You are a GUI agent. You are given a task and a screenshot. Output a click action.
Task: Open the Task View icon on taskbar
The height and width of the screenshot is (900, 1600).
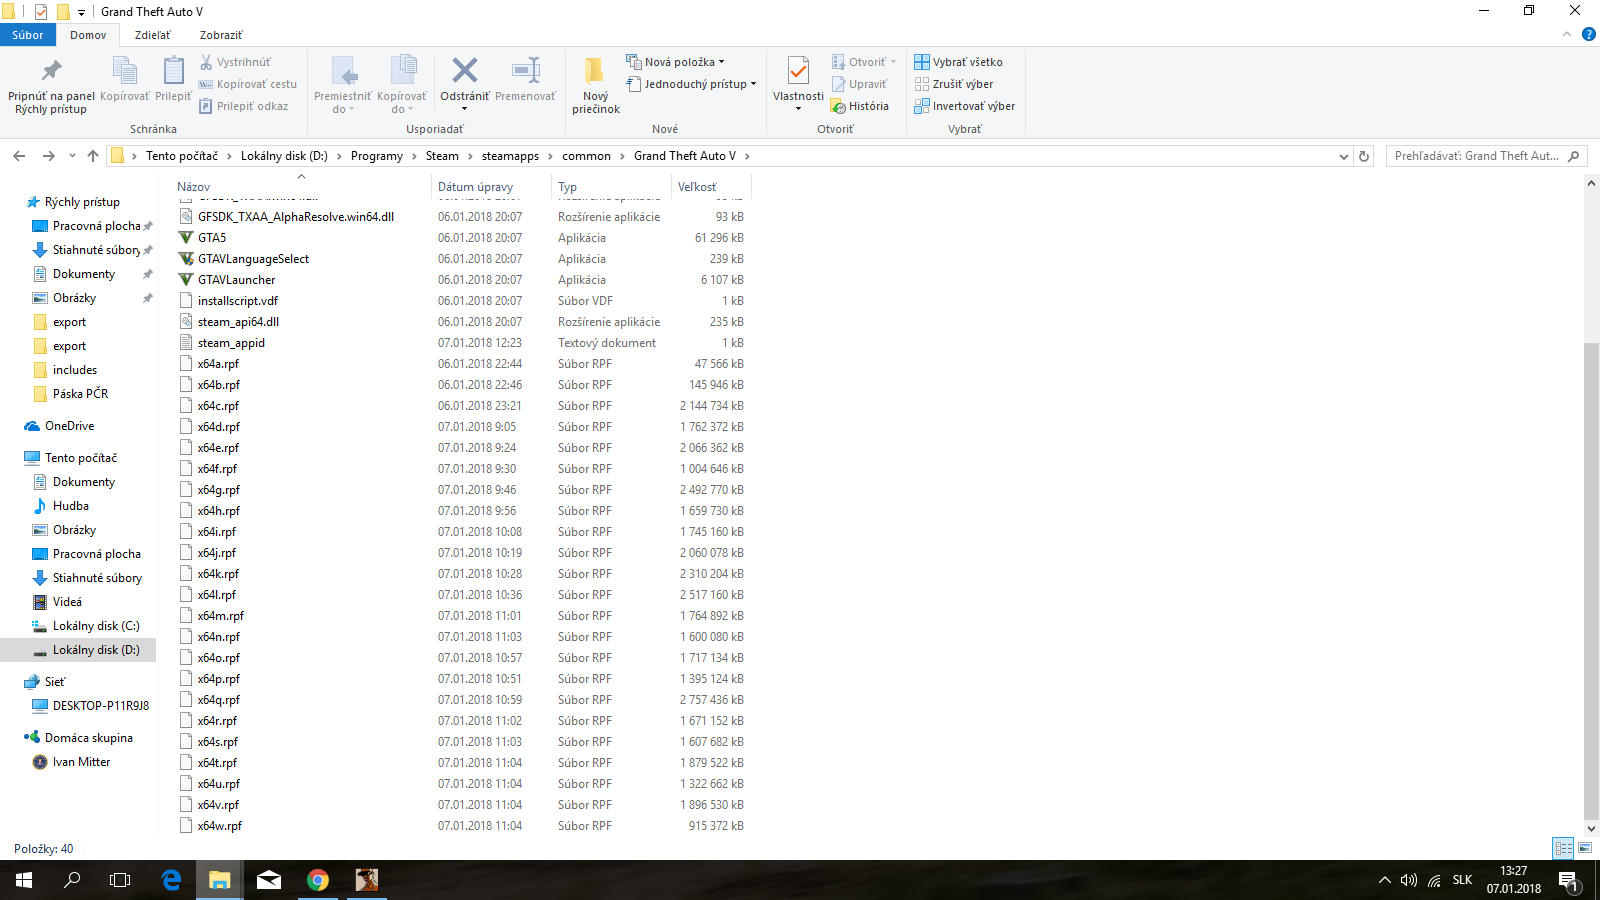pos(120,880)
